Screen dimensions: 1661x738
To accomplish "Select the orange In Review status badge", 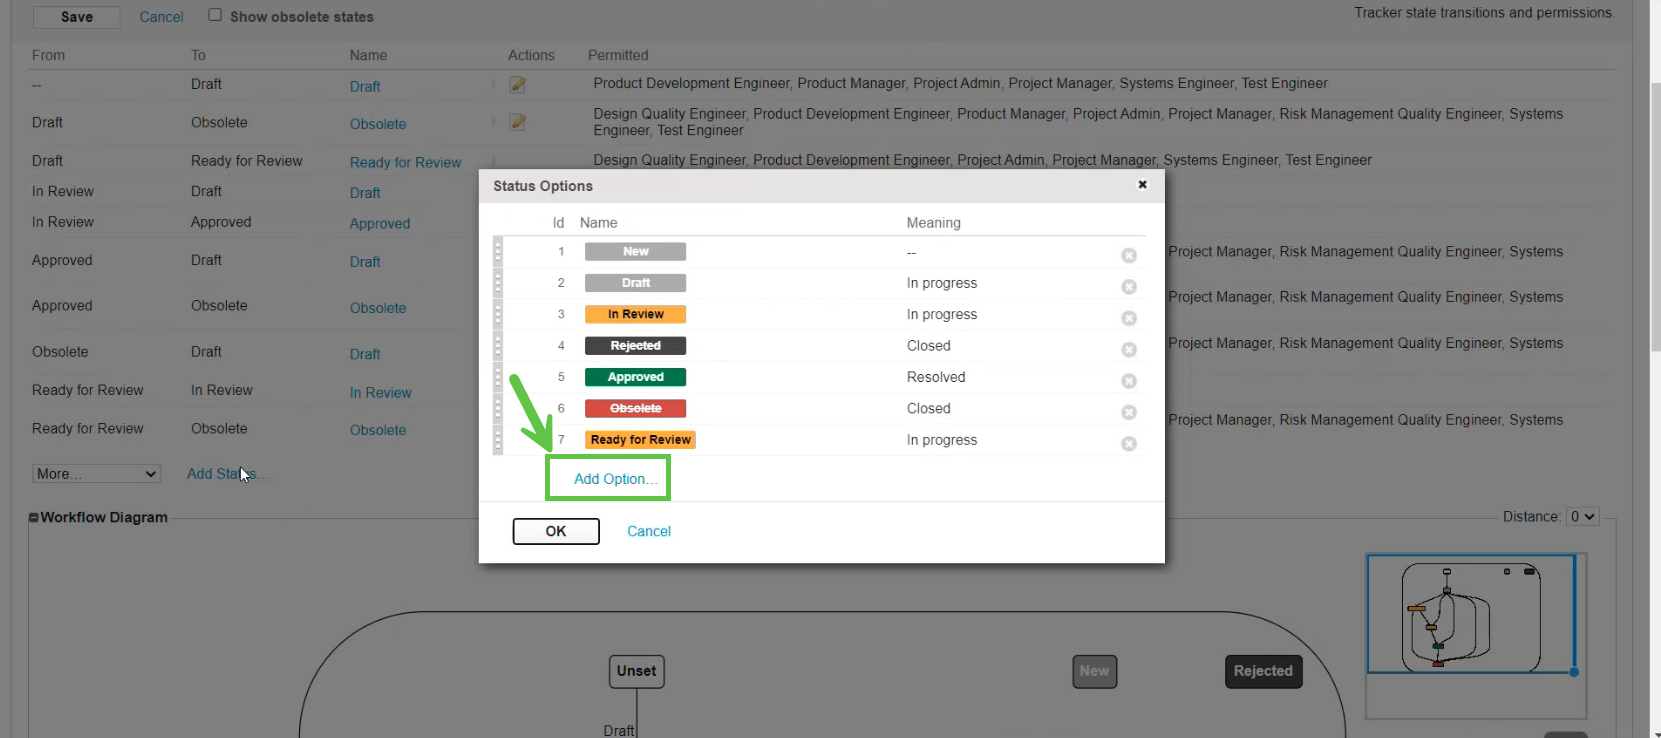I will (635, 314).
